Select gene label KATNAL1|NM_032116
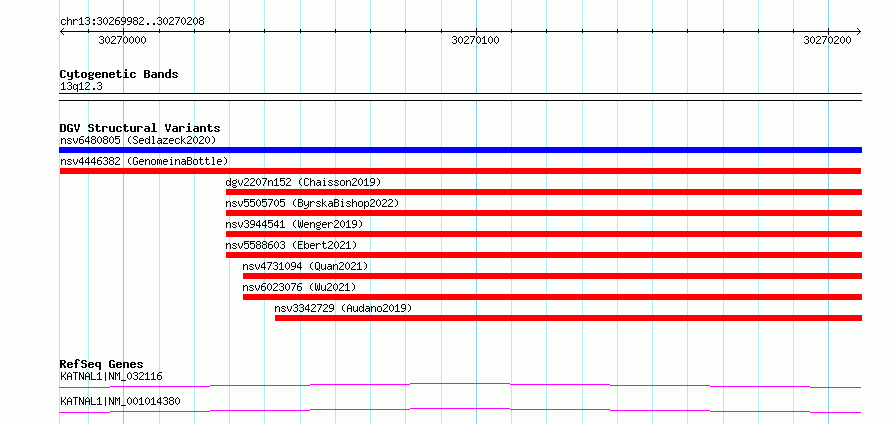This screenshot has height=424, width=890. tap(112, 376)
